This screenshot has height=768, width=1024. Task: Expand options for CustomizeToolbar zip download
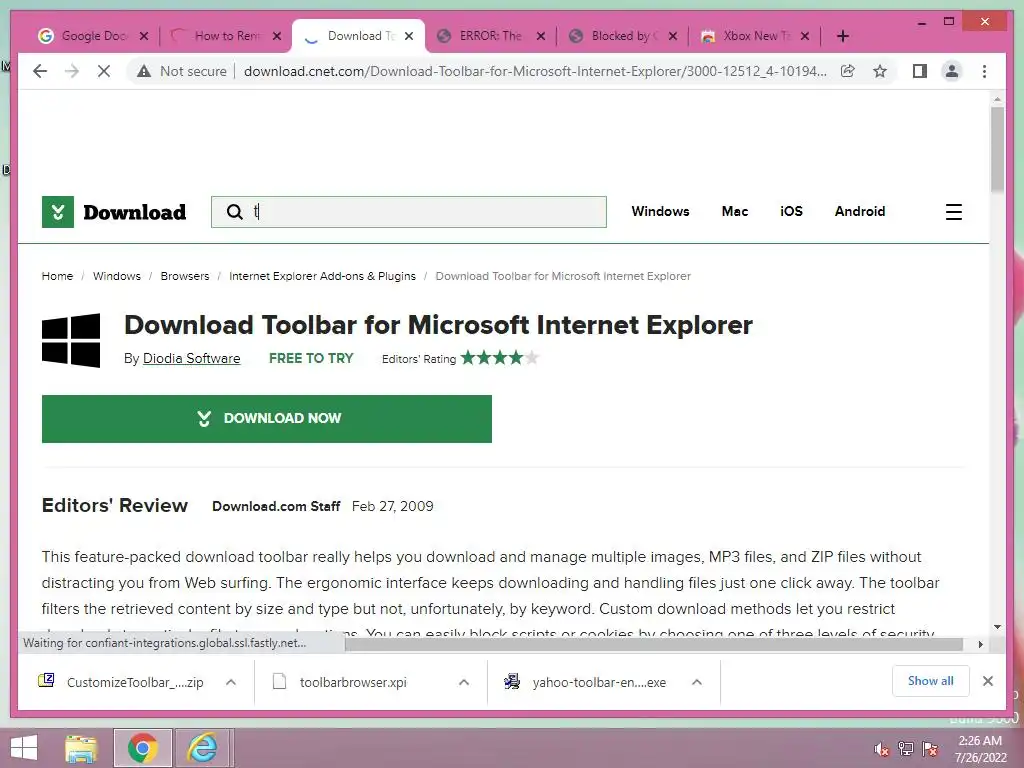pyautogui.click(x=231, y=682)
